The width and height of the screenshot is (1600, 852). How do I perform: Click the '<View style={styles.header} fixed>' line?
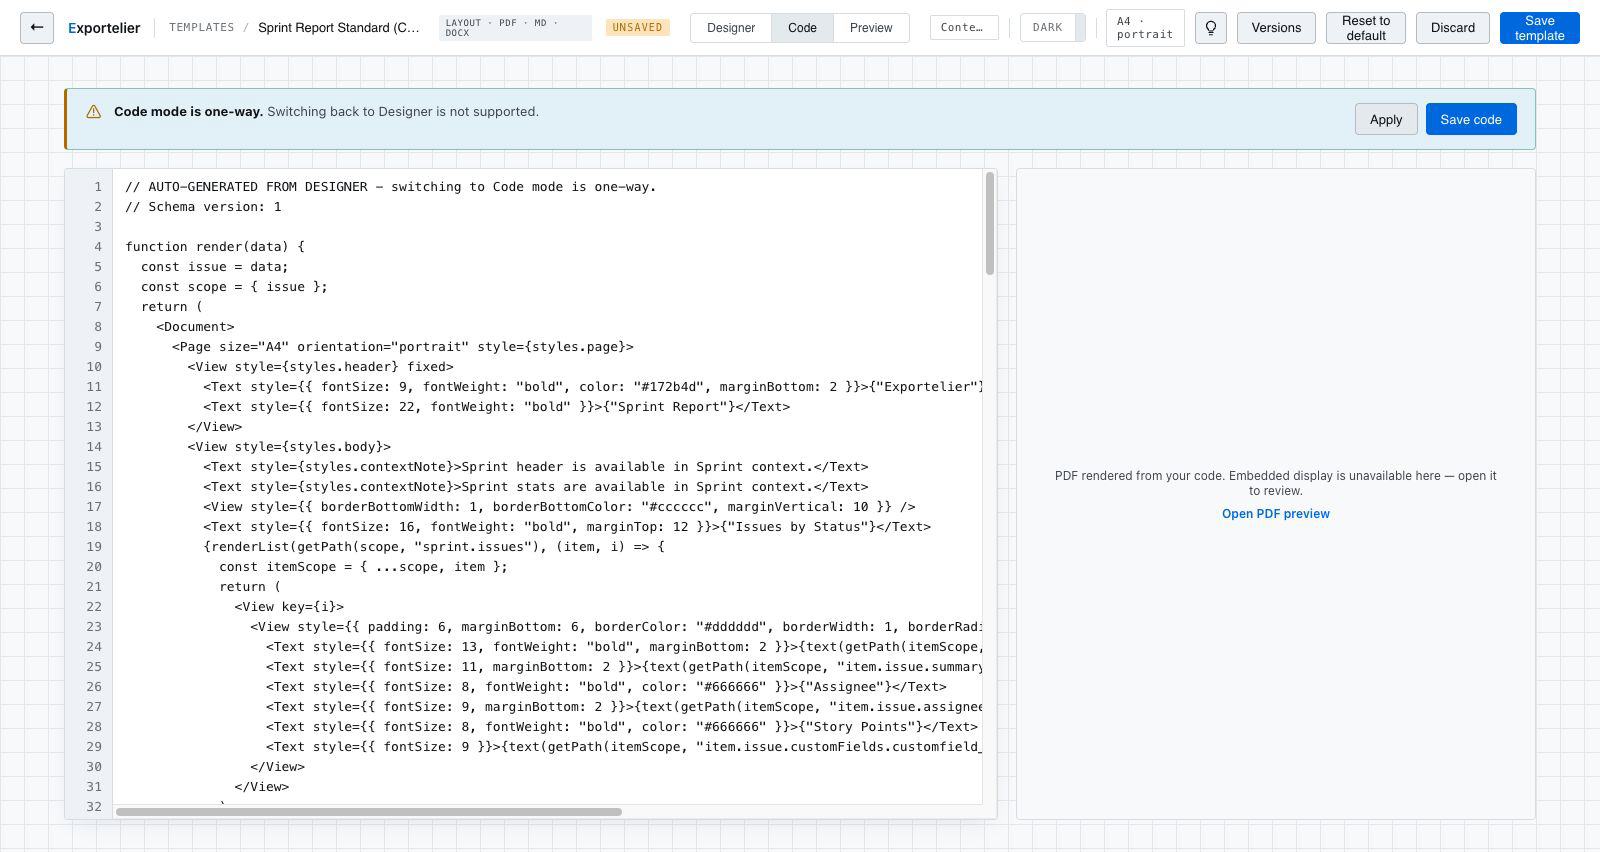point(320,367)
